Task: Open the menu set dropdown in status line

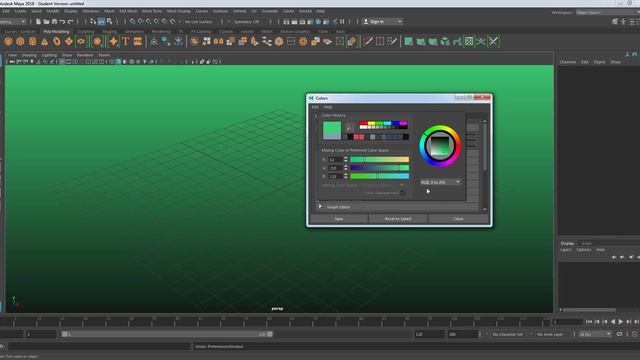Action: [x=13, y=21]
